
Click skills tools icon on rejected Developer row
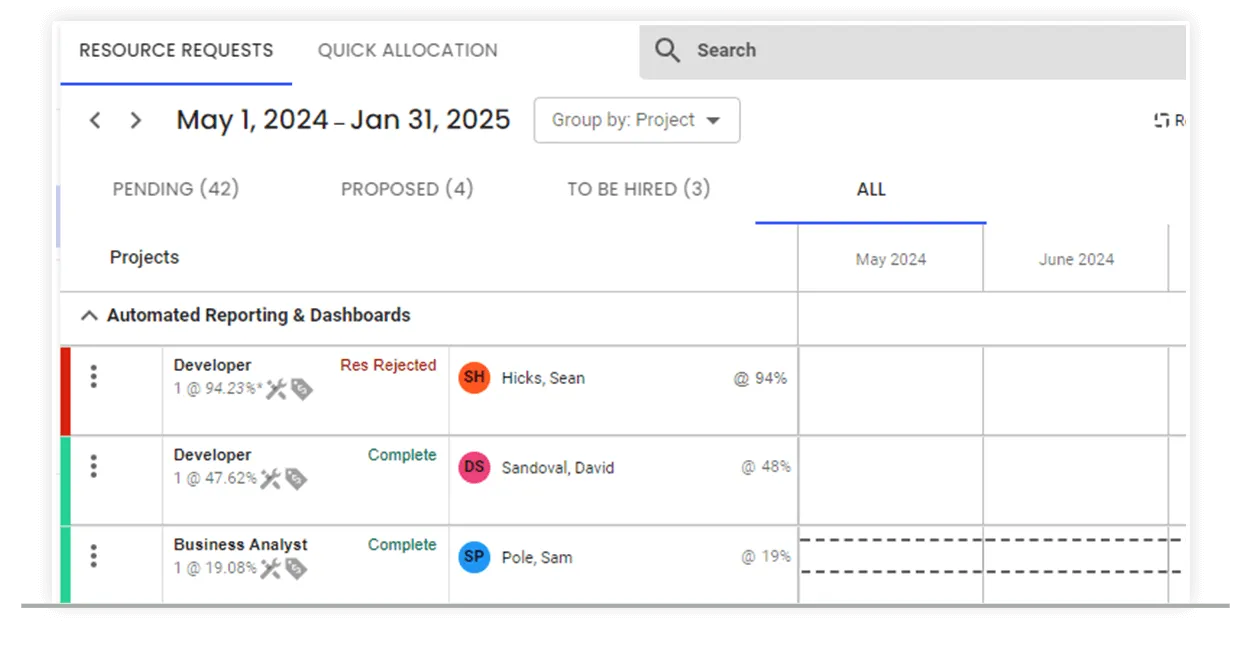[x=276, y=390]
